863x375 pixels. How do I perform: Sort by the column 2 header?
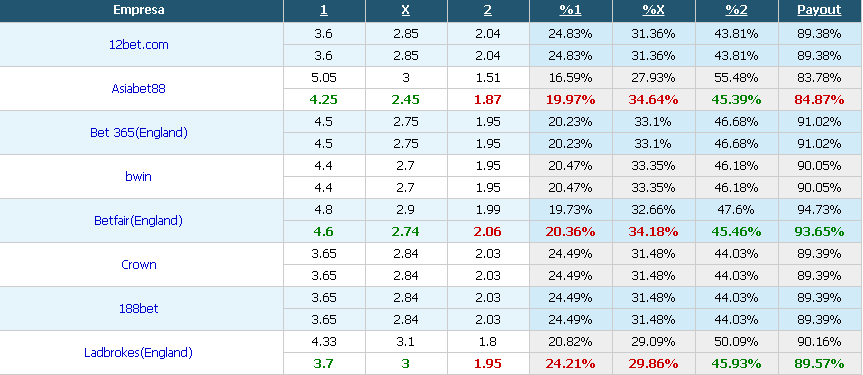click(x=488, y=10)
